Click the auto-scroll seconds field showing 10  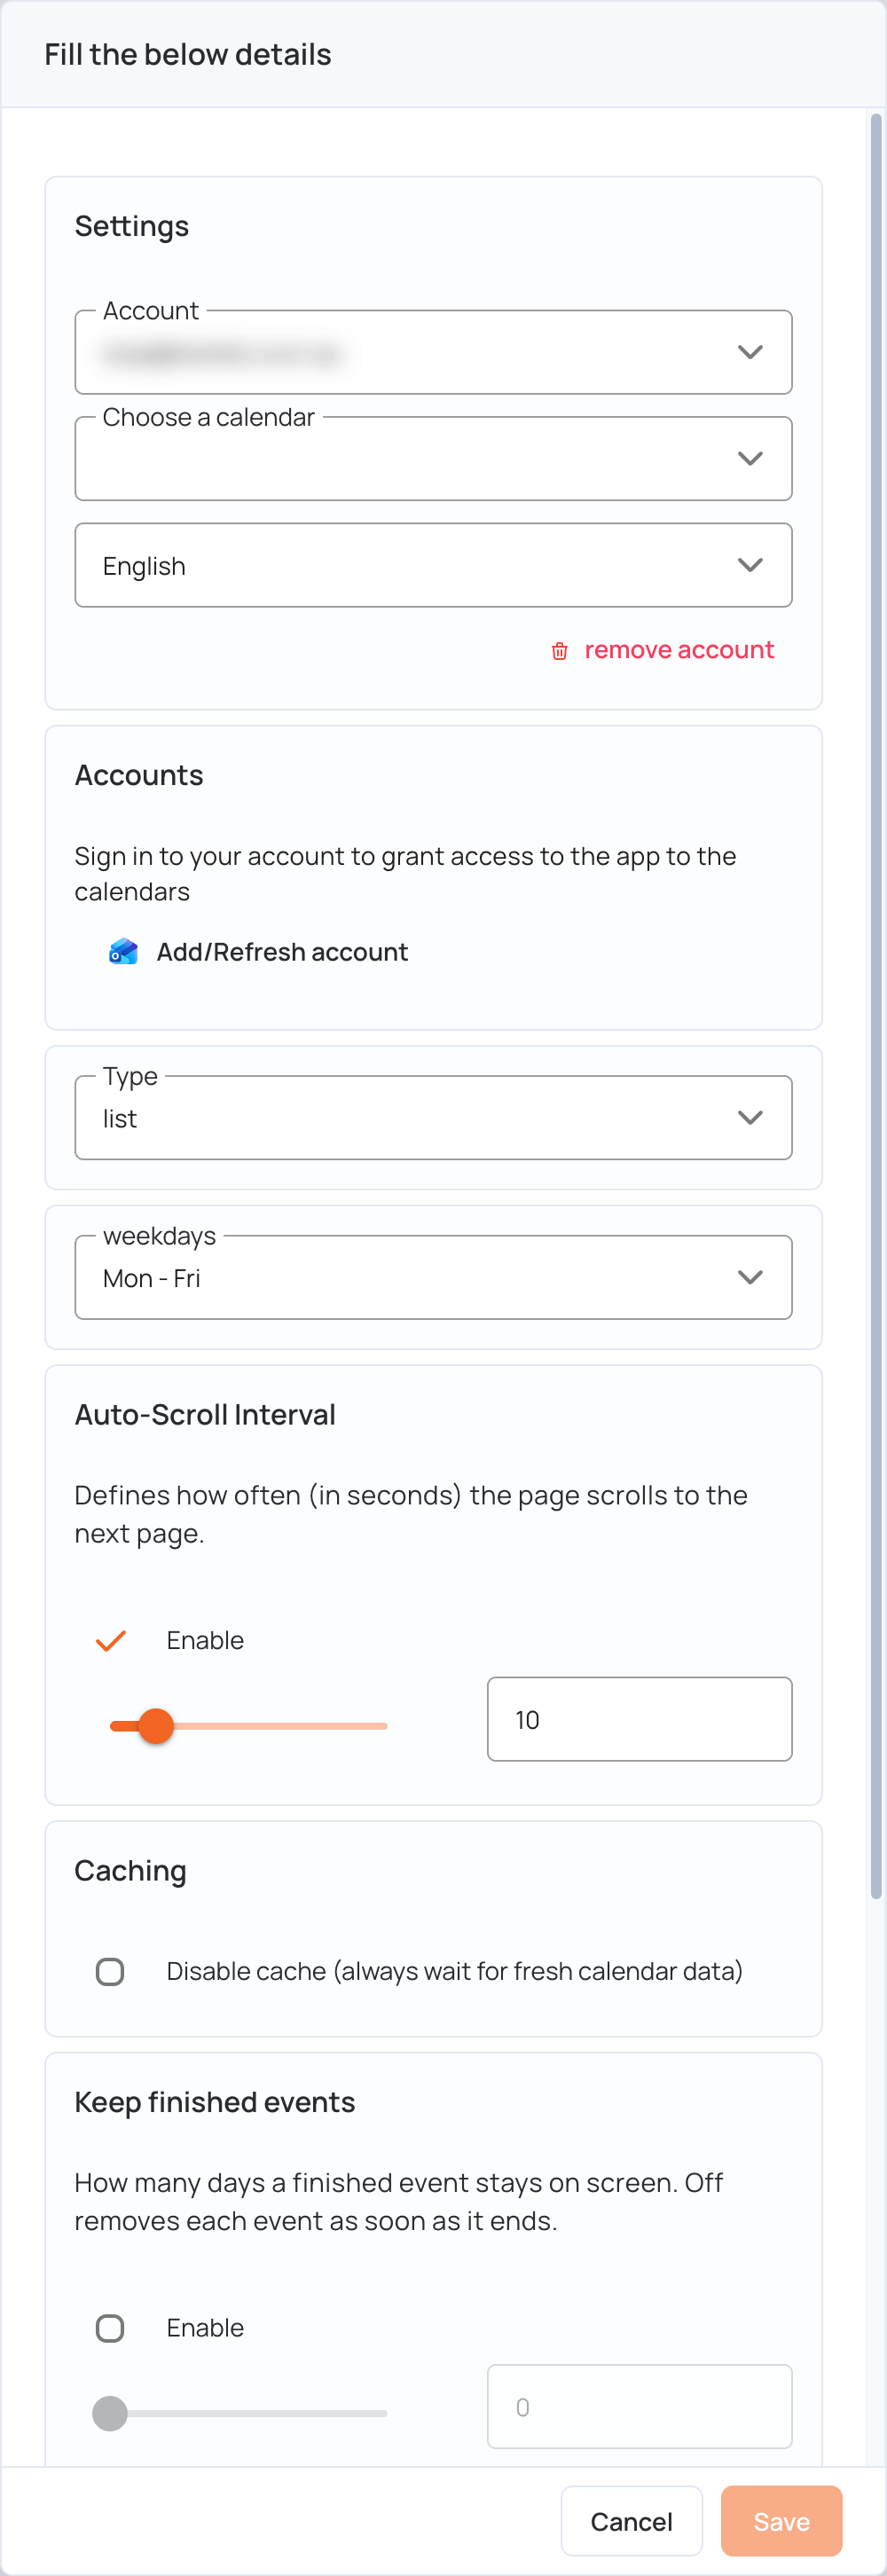point(639,1719)
